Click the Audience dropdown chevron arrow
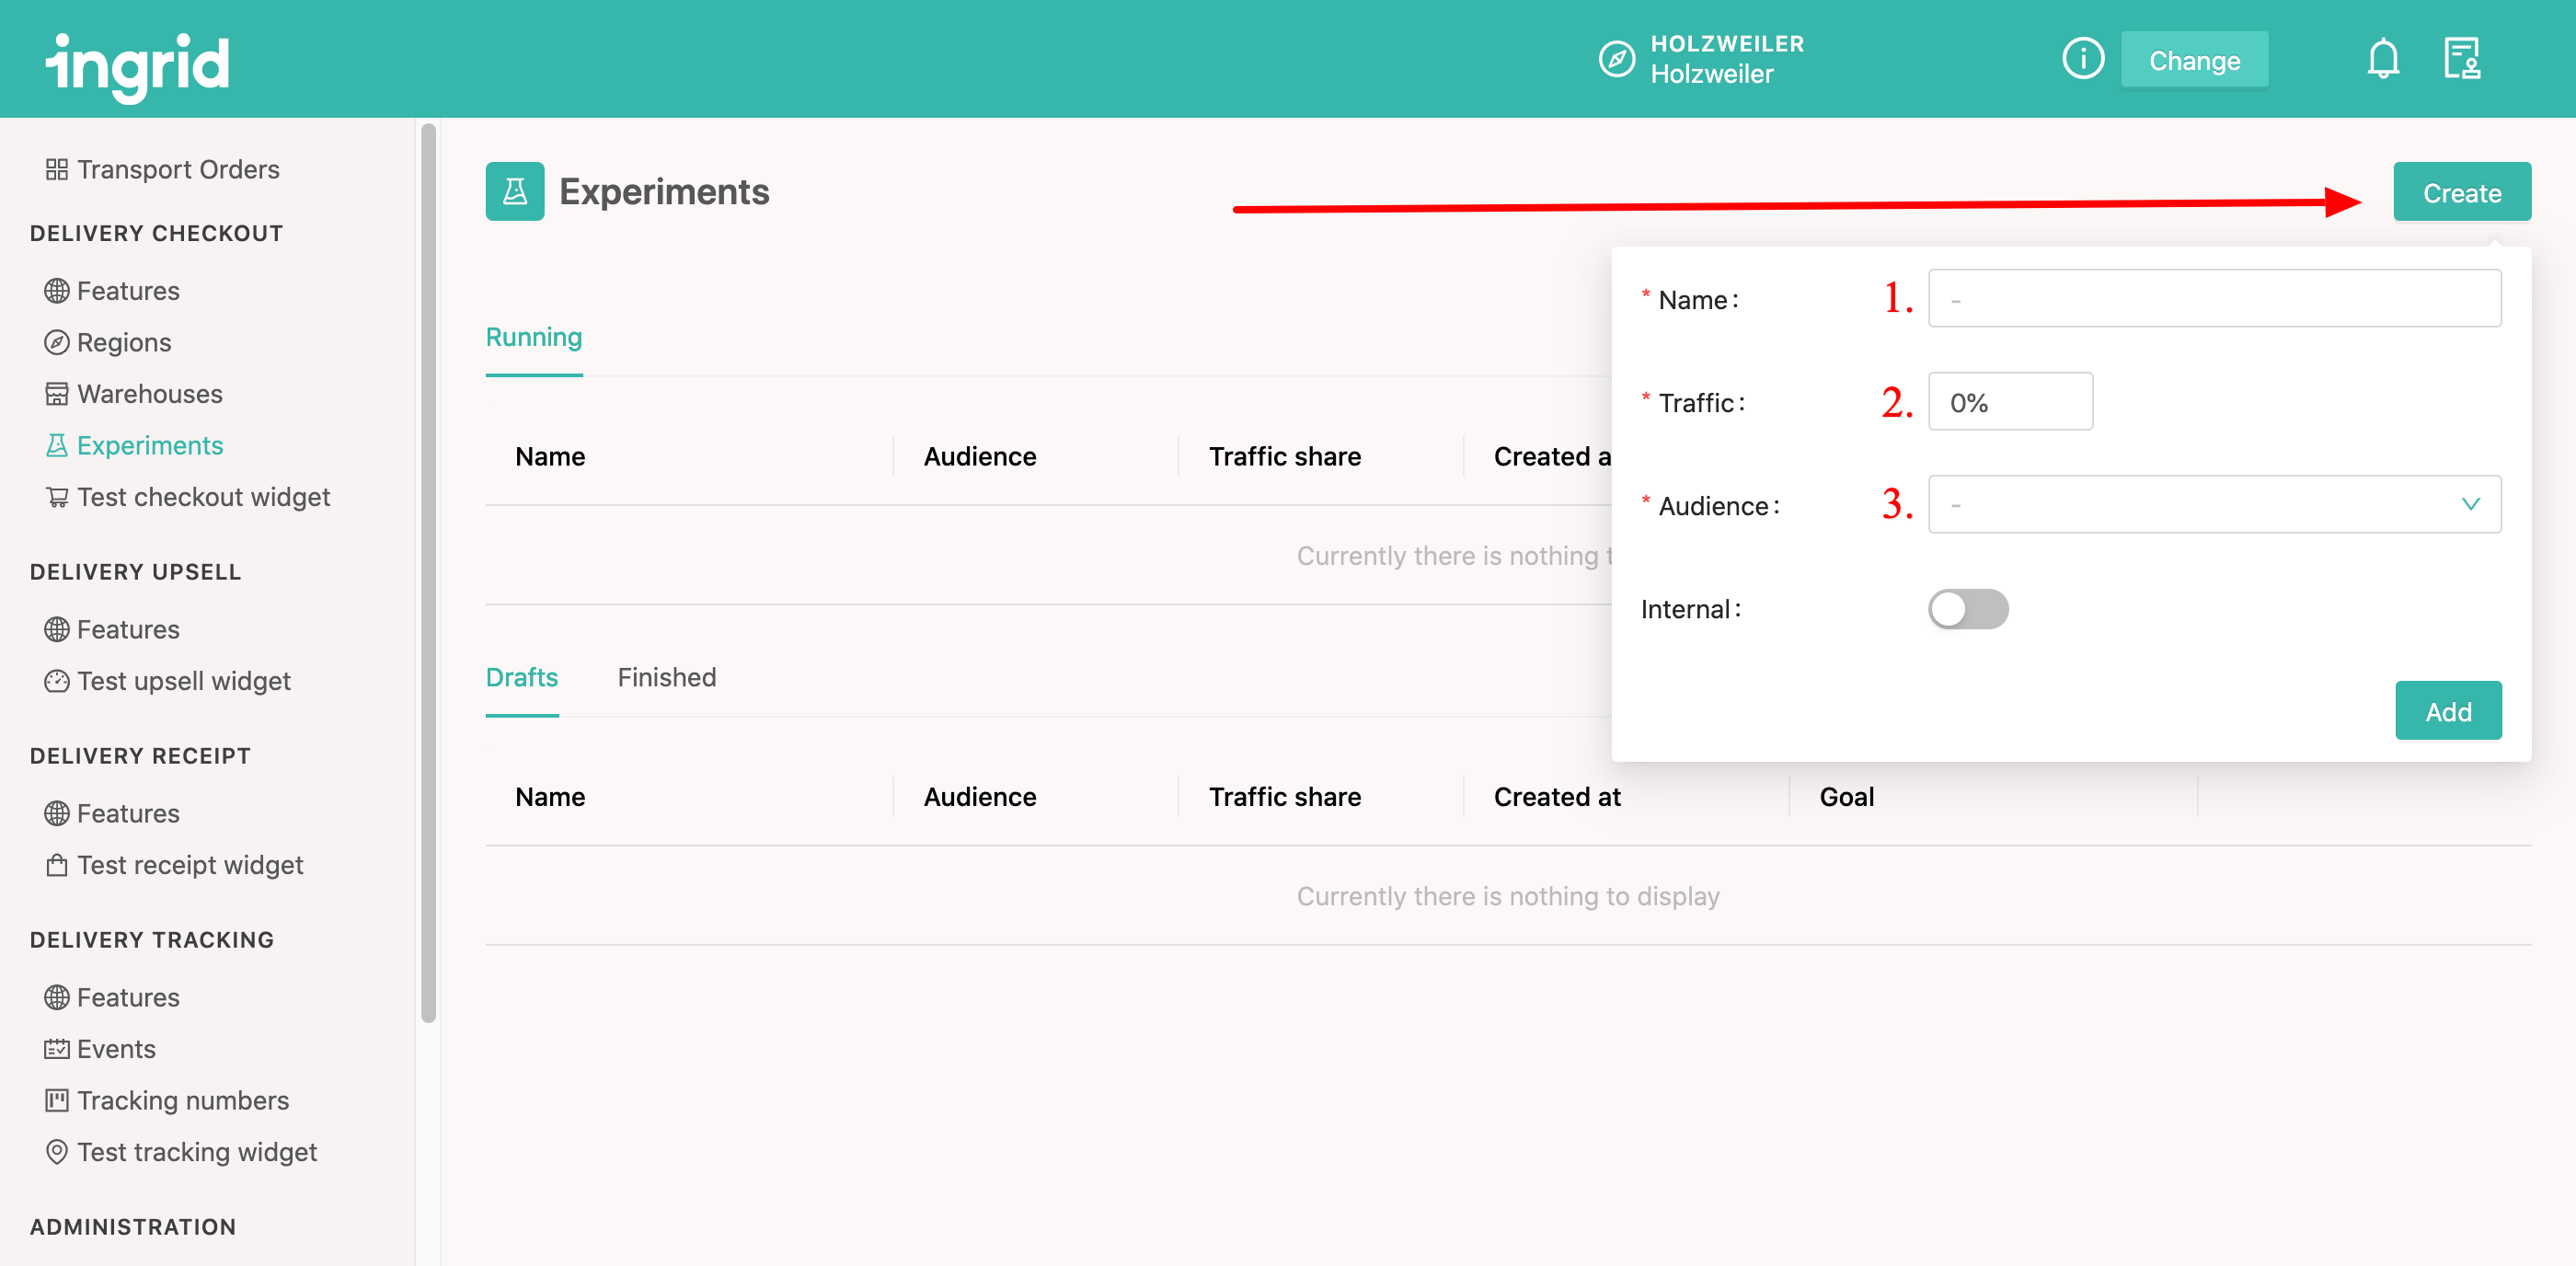This screenshot has height=1266, width=2576. click(x=2469, y=505)
